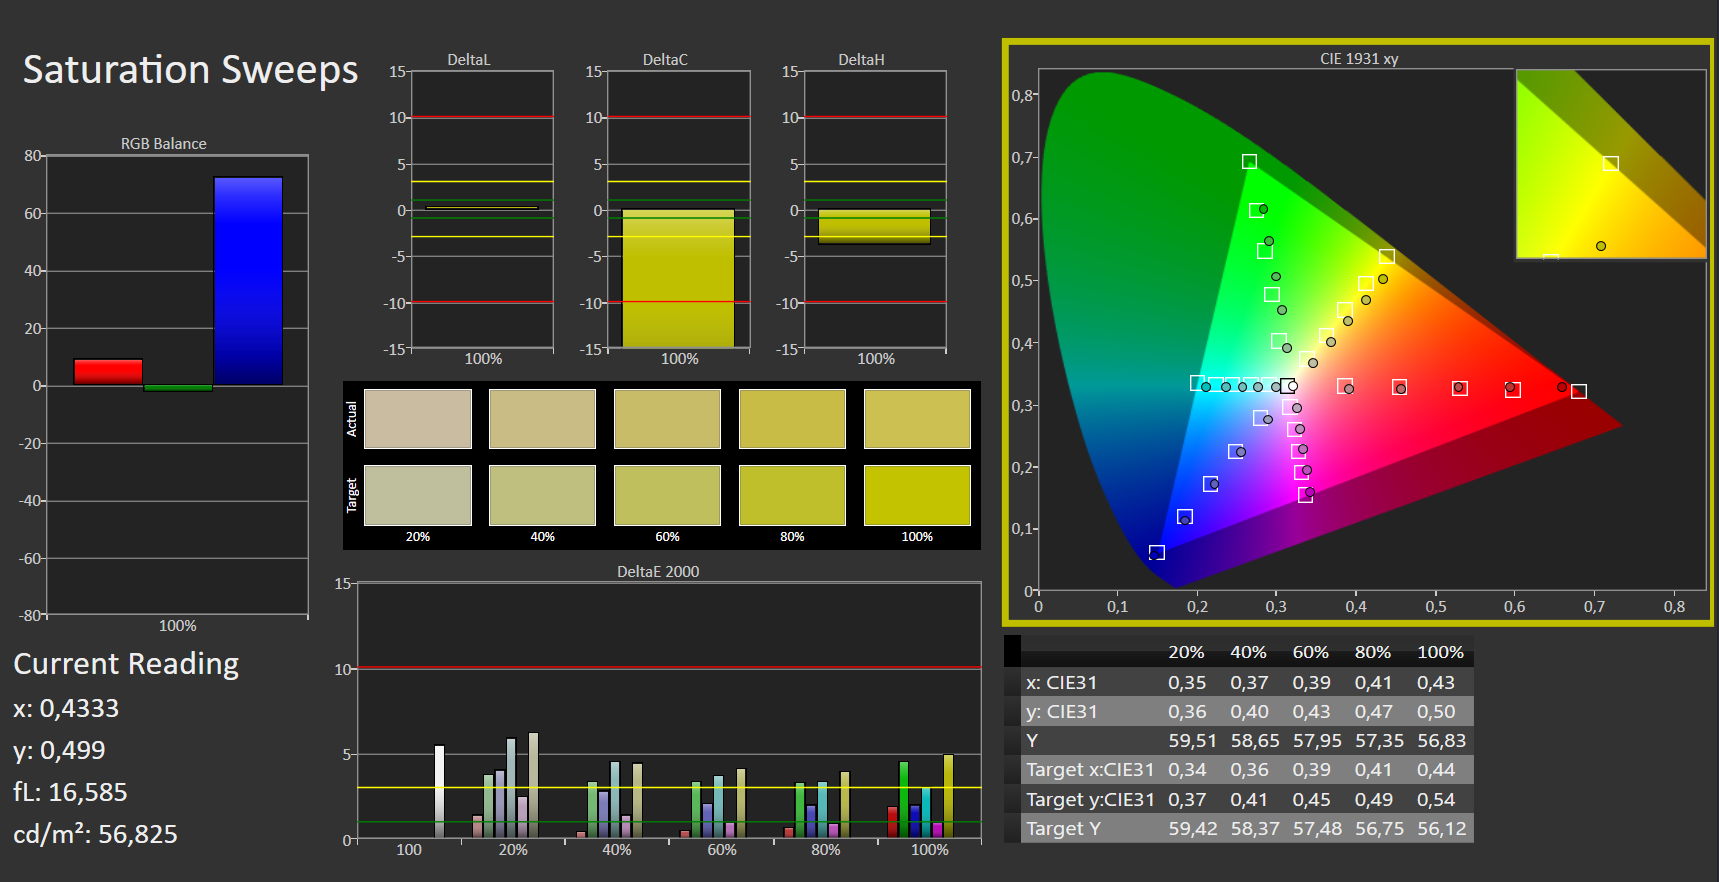Click the white 100 bar in DeltaE 2000
This screenshot has width=1719, height=882.
[x=439, y=791]
